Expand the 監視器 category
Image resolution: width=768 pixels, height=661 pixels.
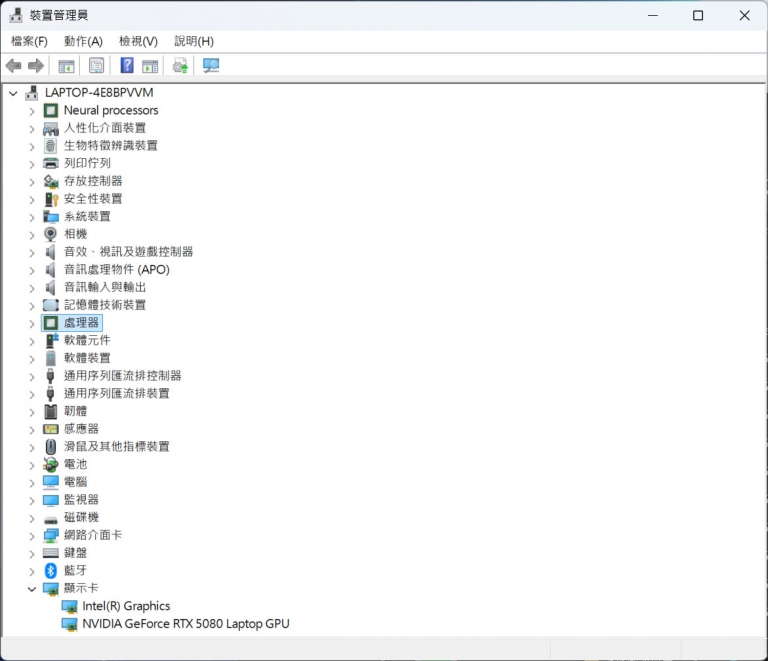coord(32,500)
